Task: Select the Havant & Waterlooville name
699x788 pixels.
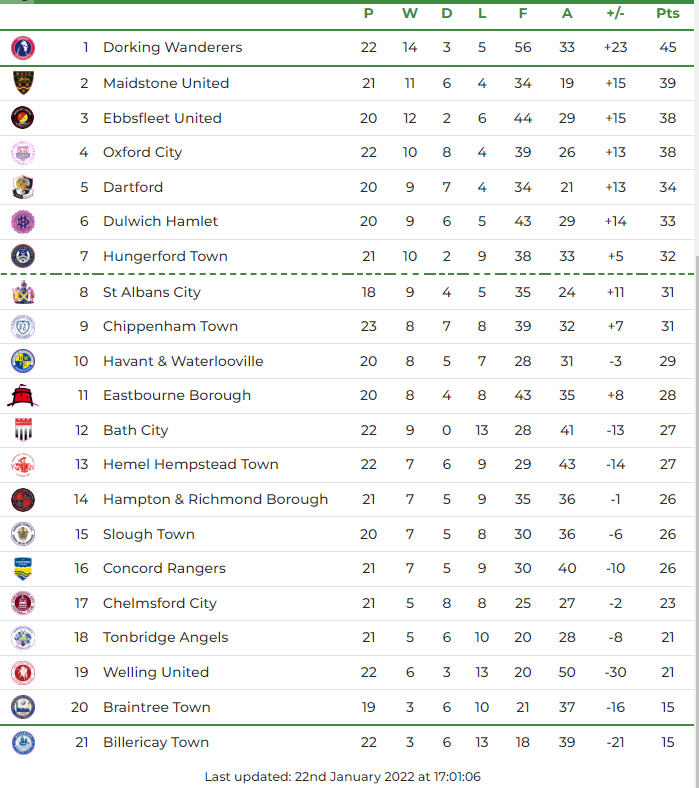Action: click(x=183, y=361)
